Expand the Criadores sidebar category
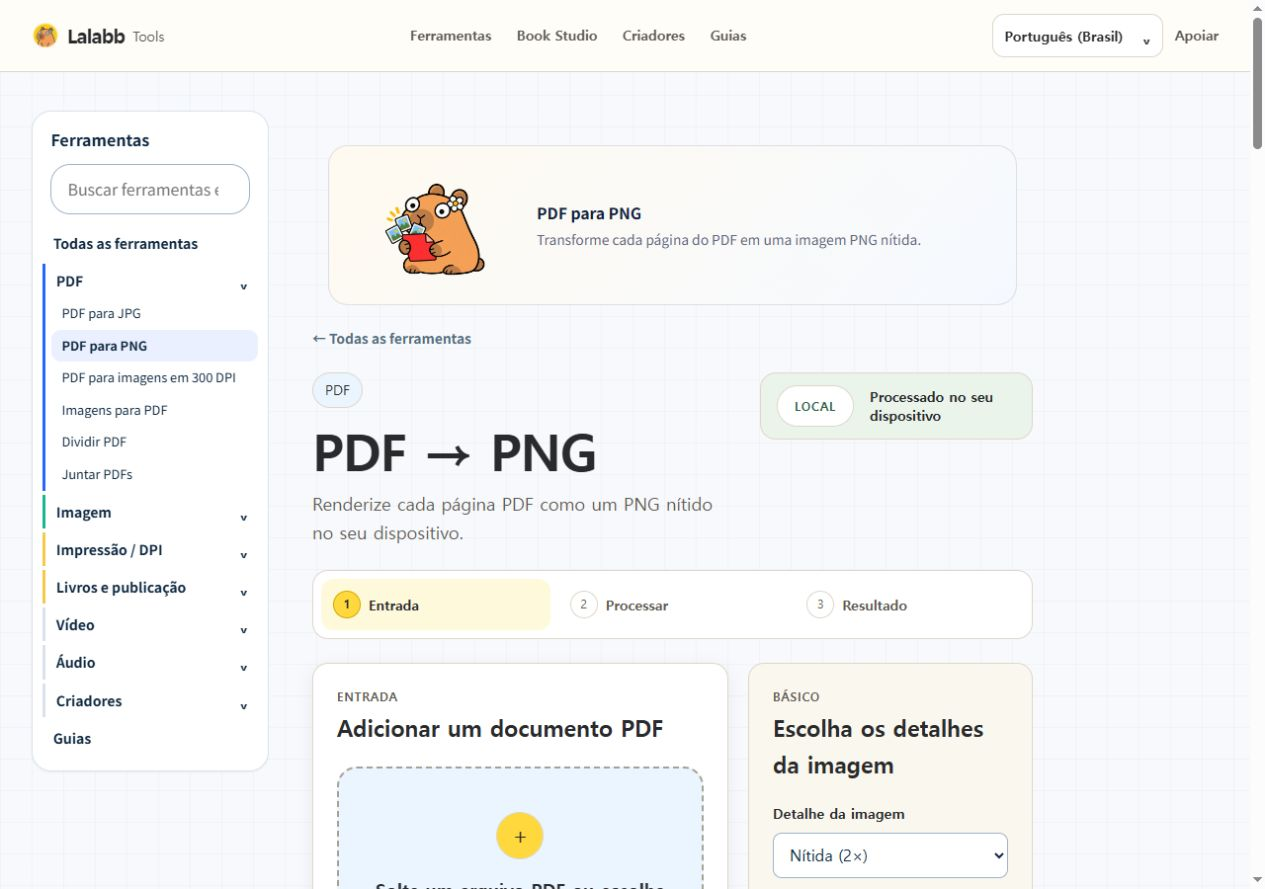The height and width of the screenshot is (889, 1265). click(243, 705)
